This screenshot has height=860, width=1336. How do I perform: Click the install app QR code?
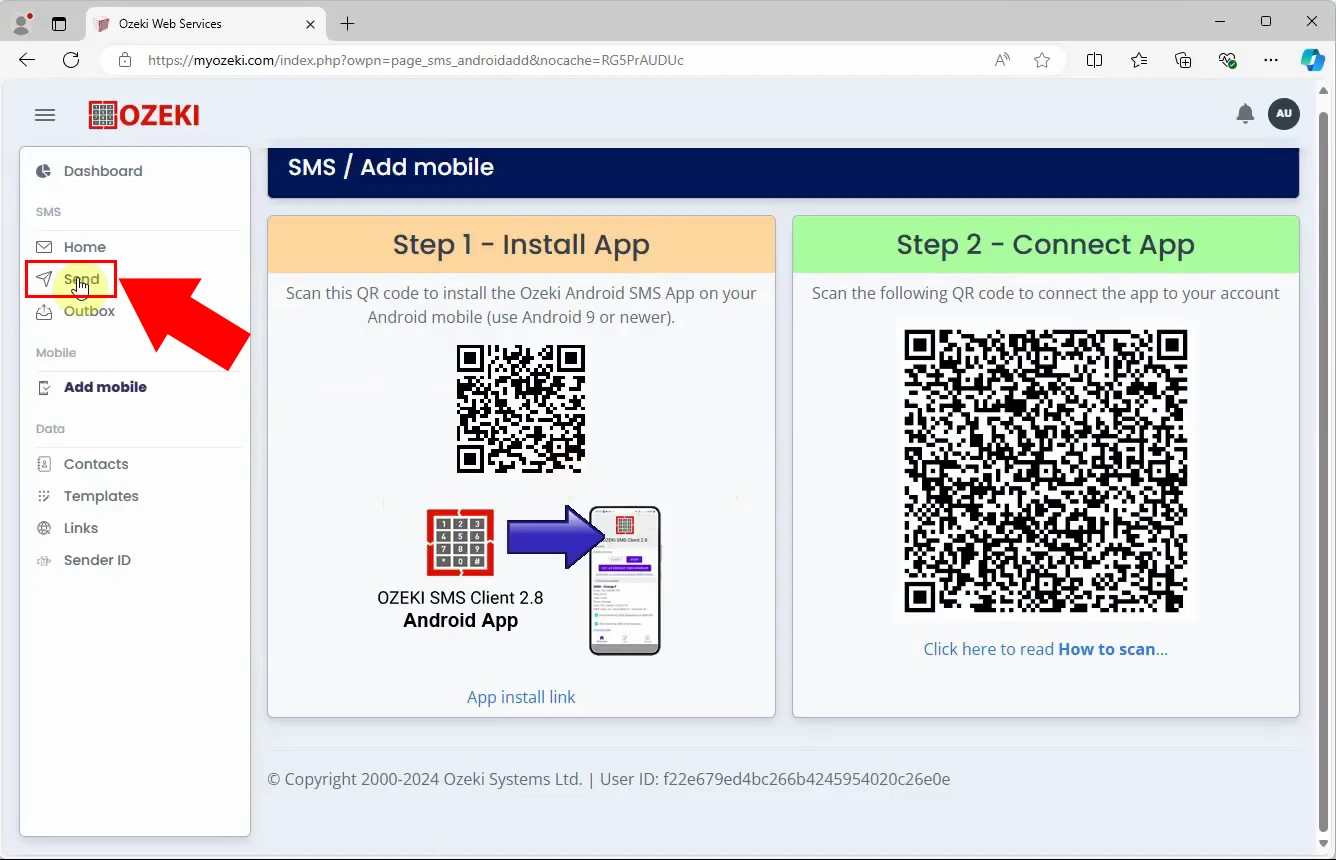521,409
